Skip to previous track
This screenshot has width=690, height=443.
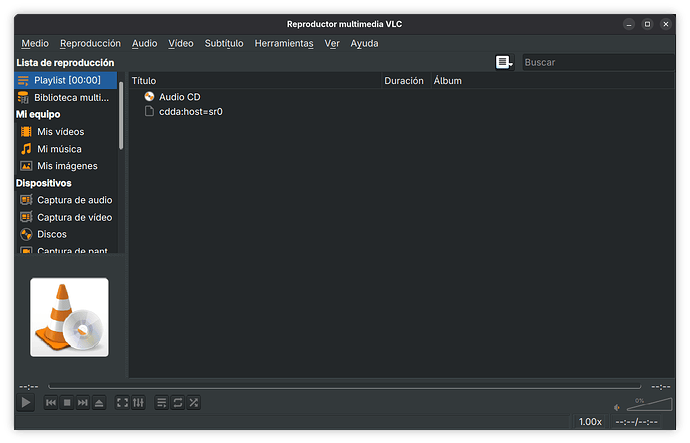pos(51,403)
